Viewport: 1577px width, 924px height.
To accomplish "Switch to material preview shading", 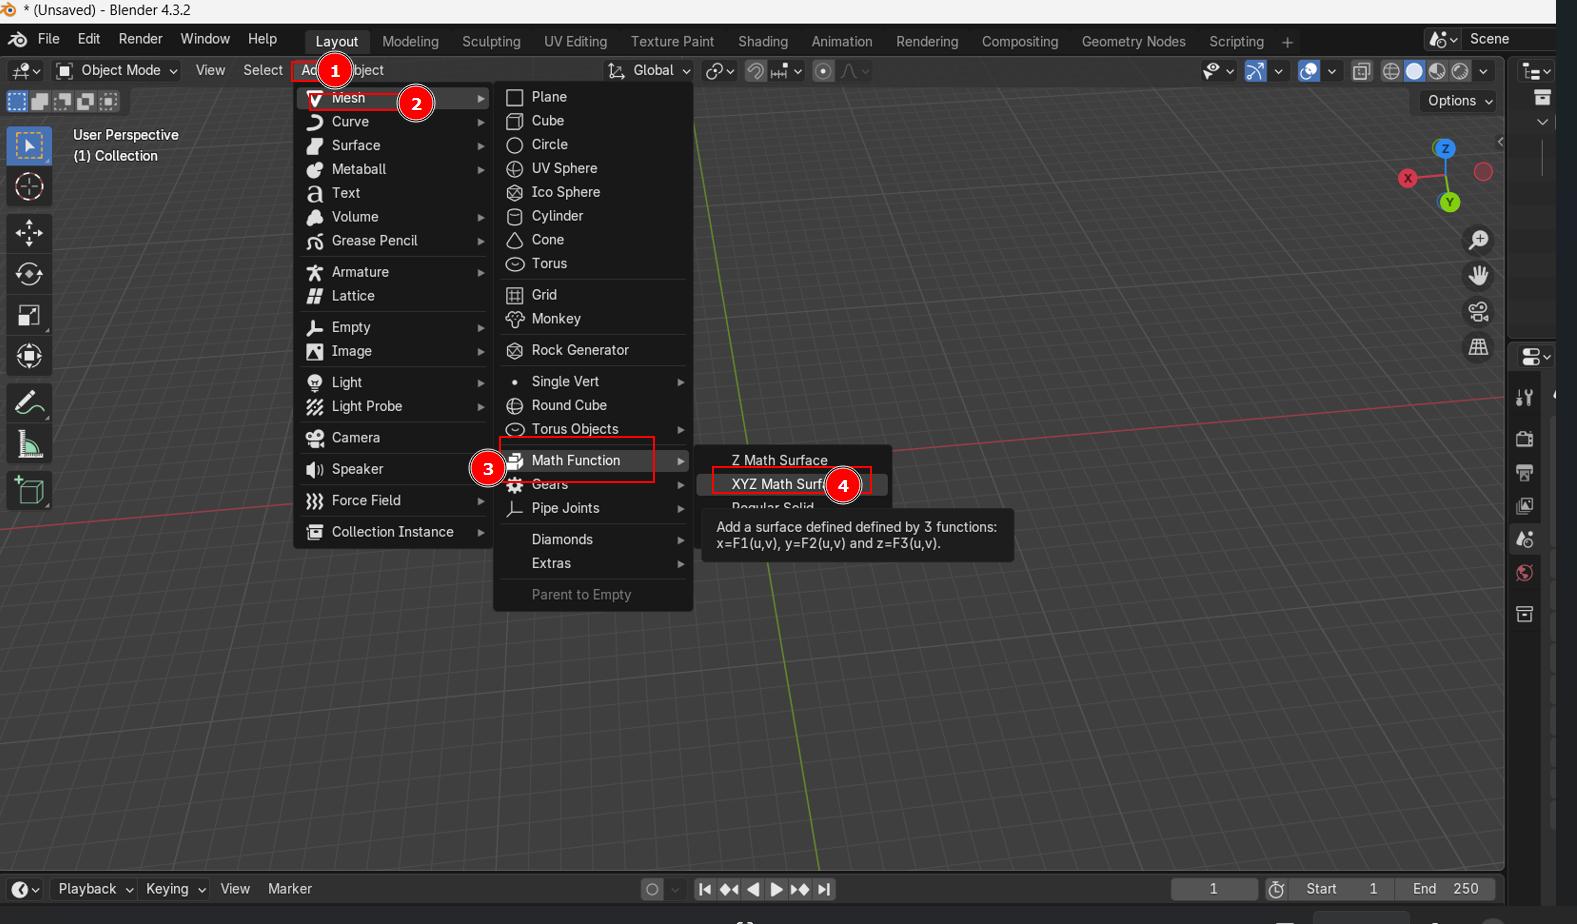I will [x=1437, y=71].
